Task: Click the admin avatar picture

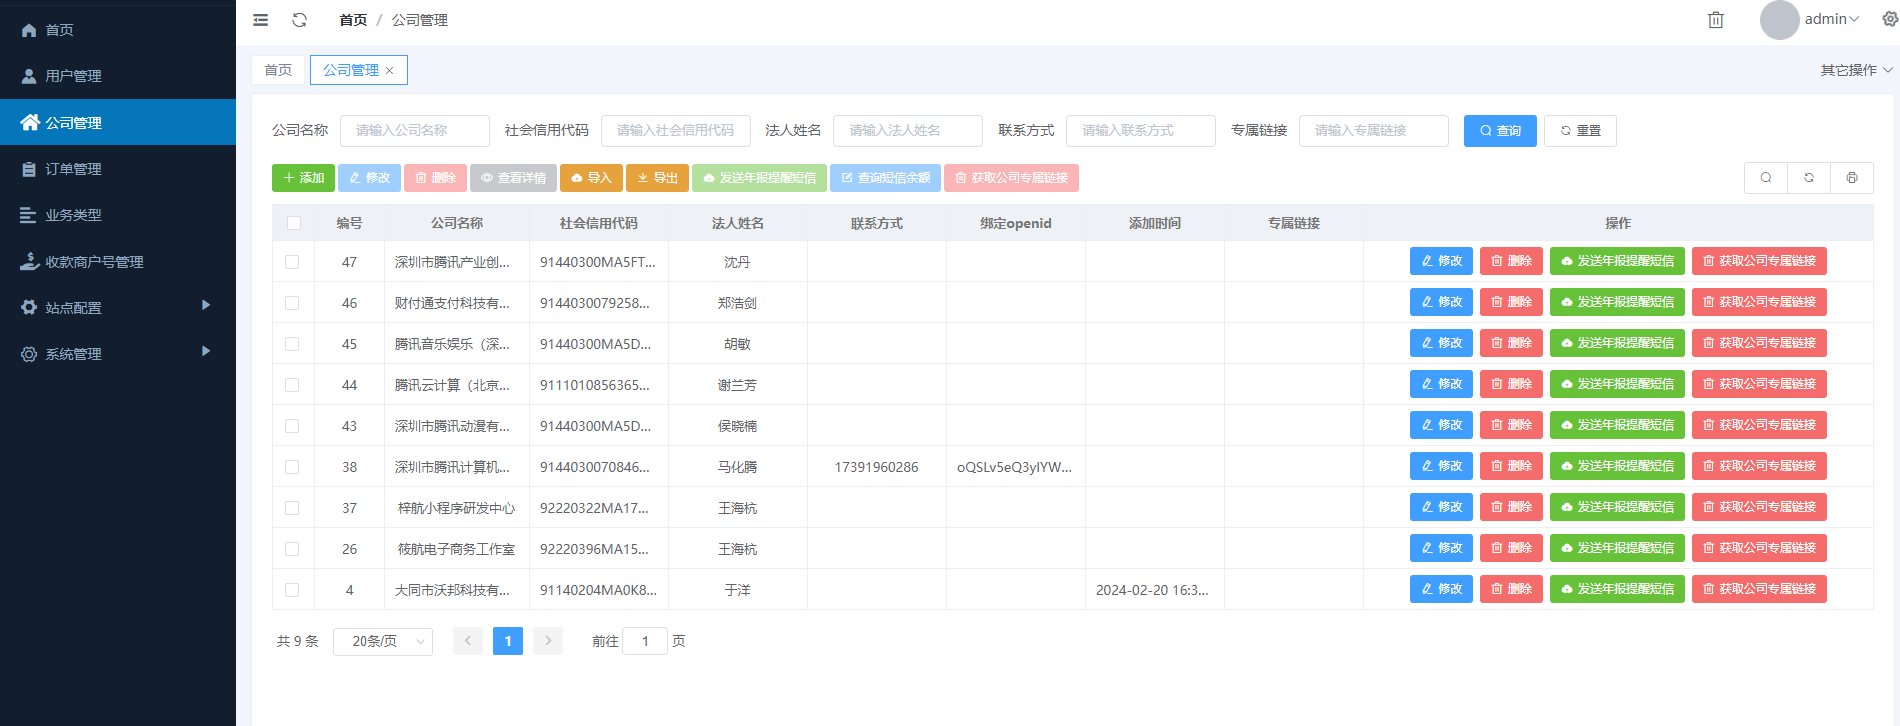Action: pyautogui.click(x=1779, y=20)
